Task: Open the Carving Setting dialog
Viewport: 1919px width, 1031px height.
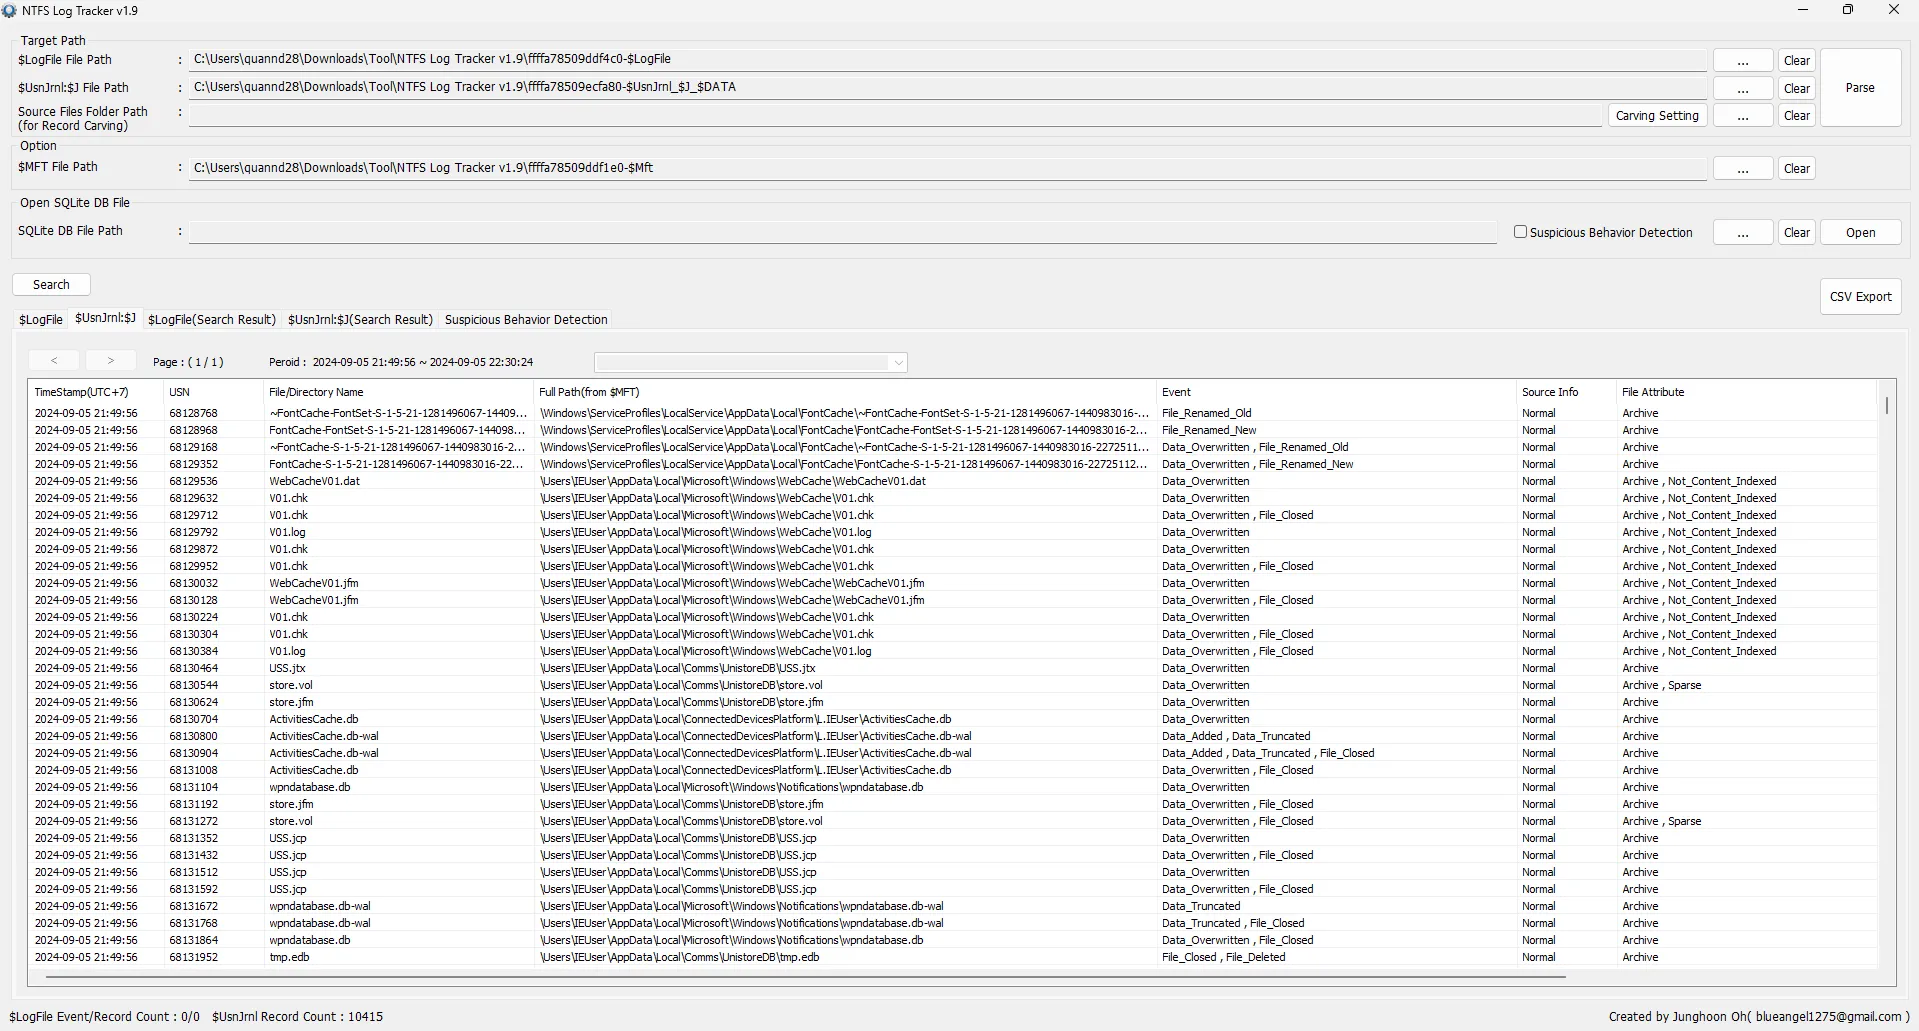Action: point(1657,116)
